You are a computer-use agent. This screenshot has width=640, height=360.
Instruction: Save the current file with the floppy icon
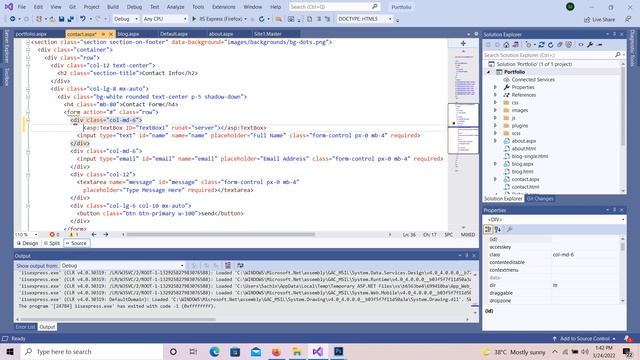(61, 19)
